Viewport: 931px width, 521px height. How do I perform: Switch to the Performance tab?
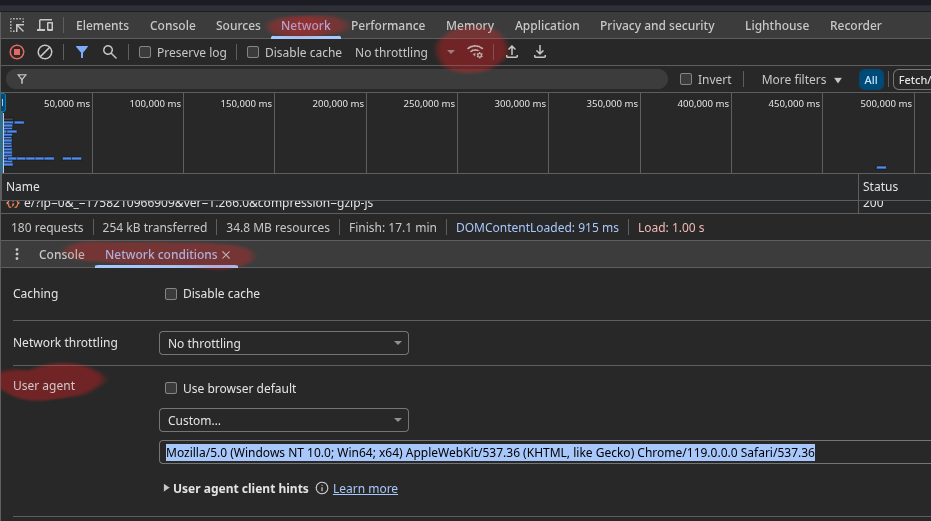tap(387, 25)
